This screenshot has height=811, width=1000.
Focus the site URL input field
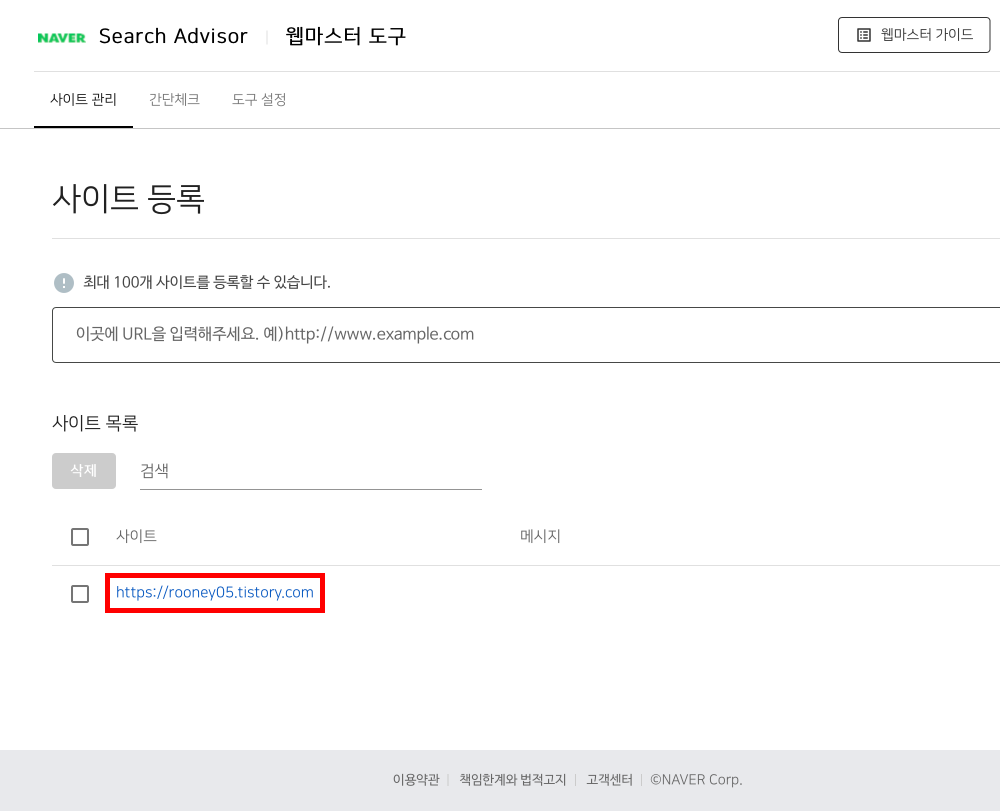coord(526,335)
